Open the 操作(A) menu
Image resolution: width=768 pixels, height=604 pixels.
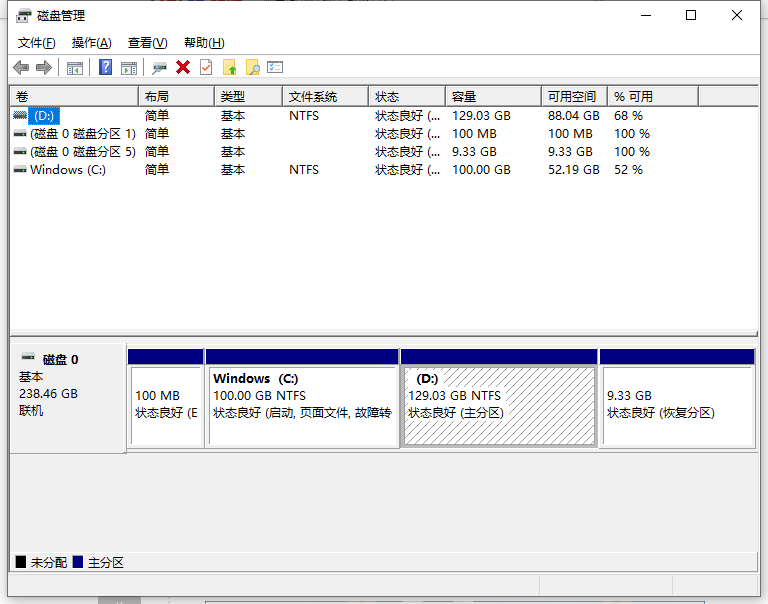91,43
